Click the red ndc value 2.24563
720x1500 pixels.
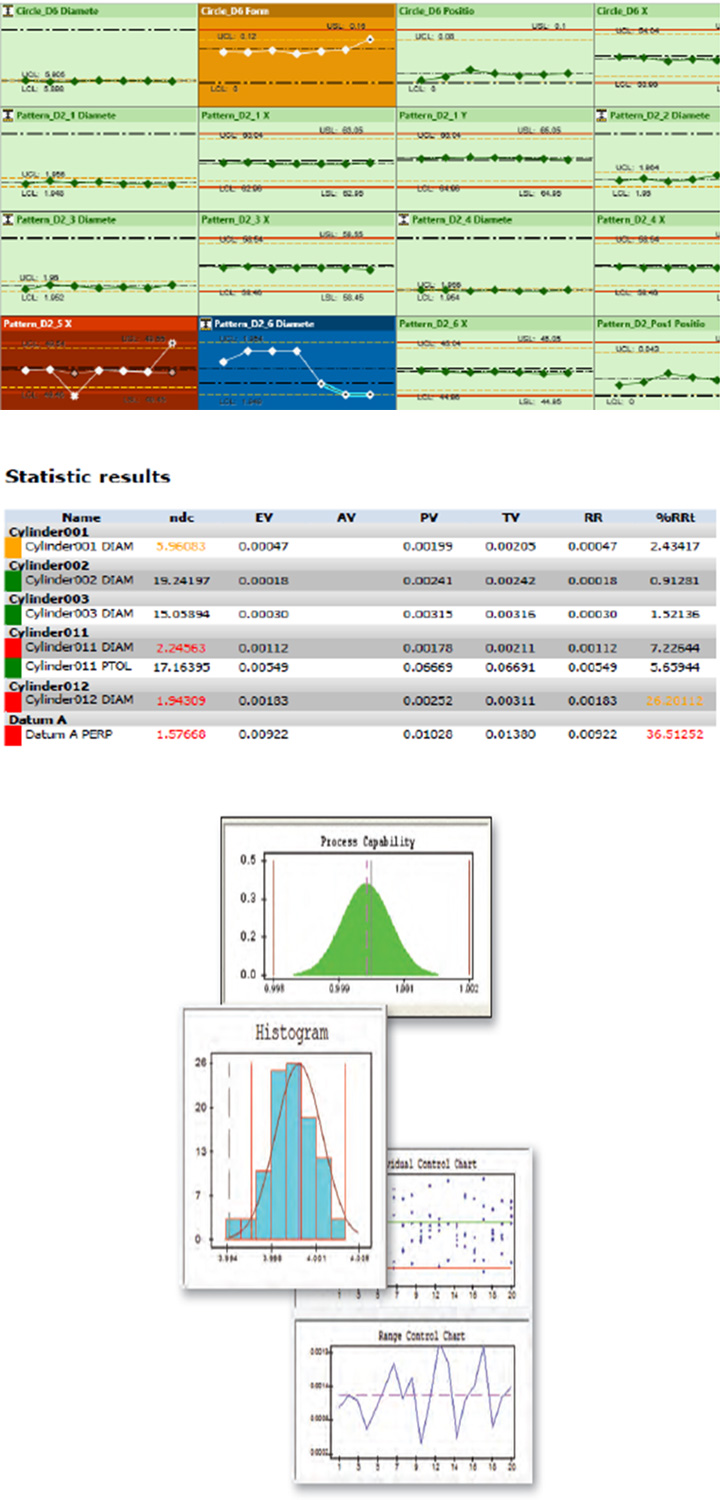pos(182,646)
